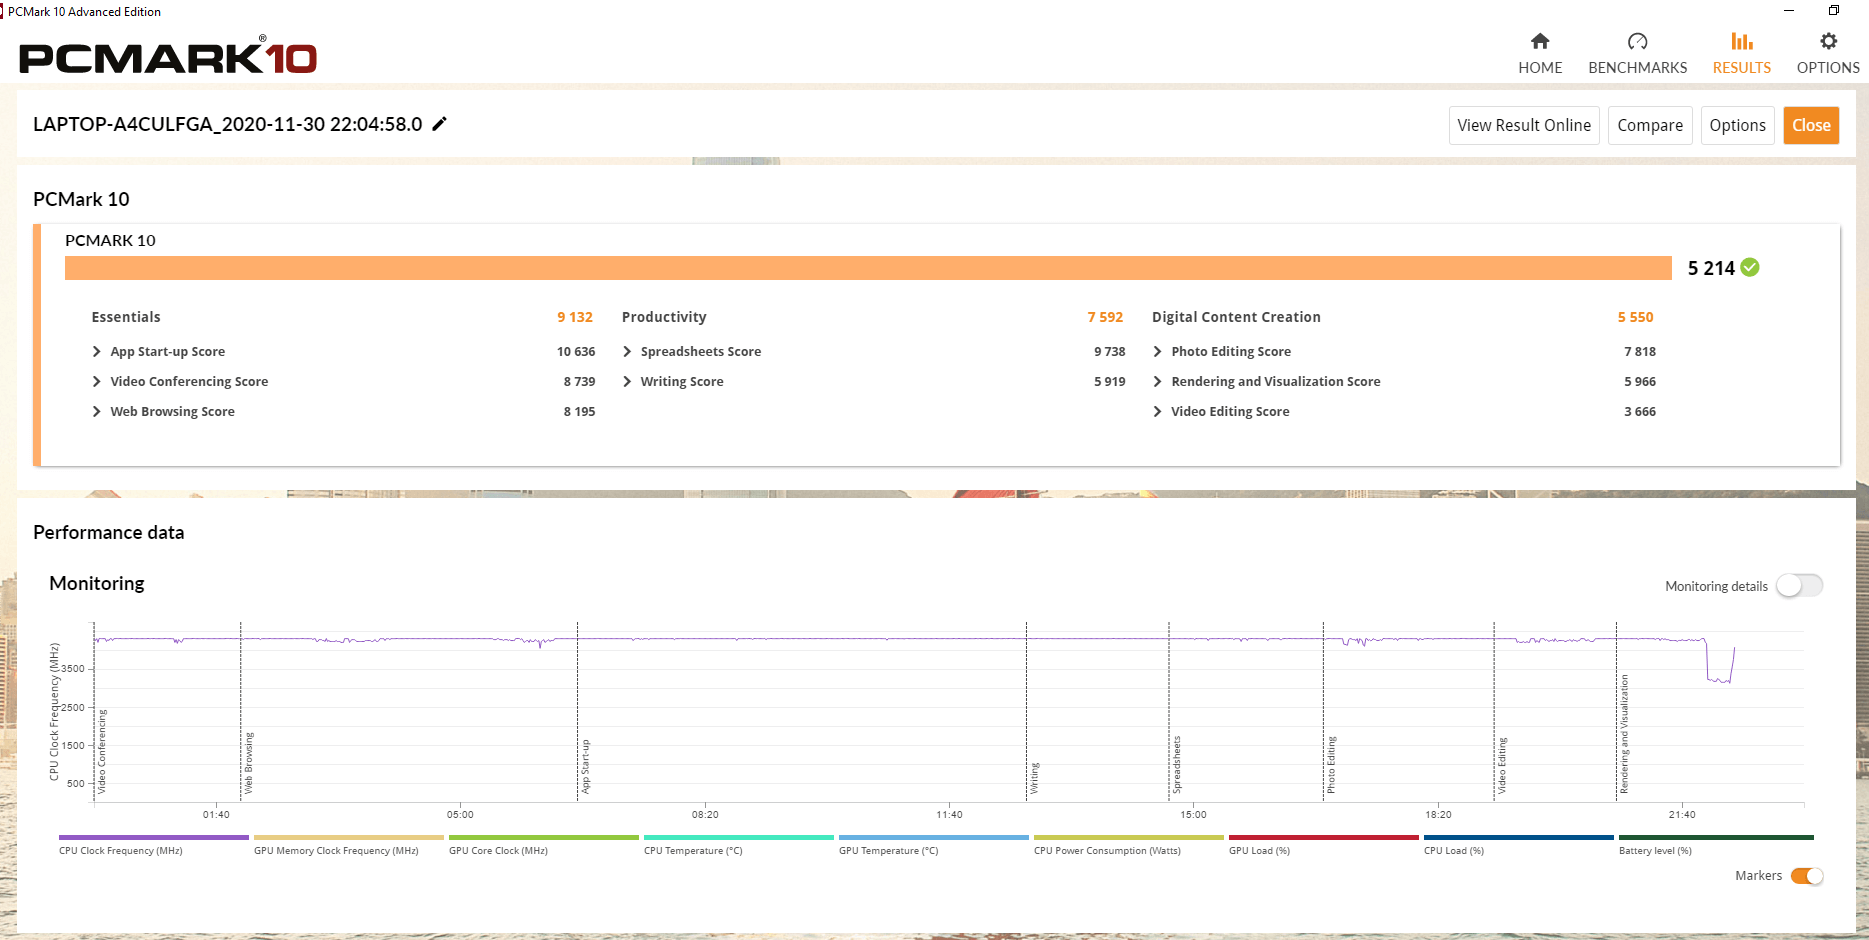Click the PCMark 10 logo
Viewport: 1869px width, 940px height.
coord(168,58)
